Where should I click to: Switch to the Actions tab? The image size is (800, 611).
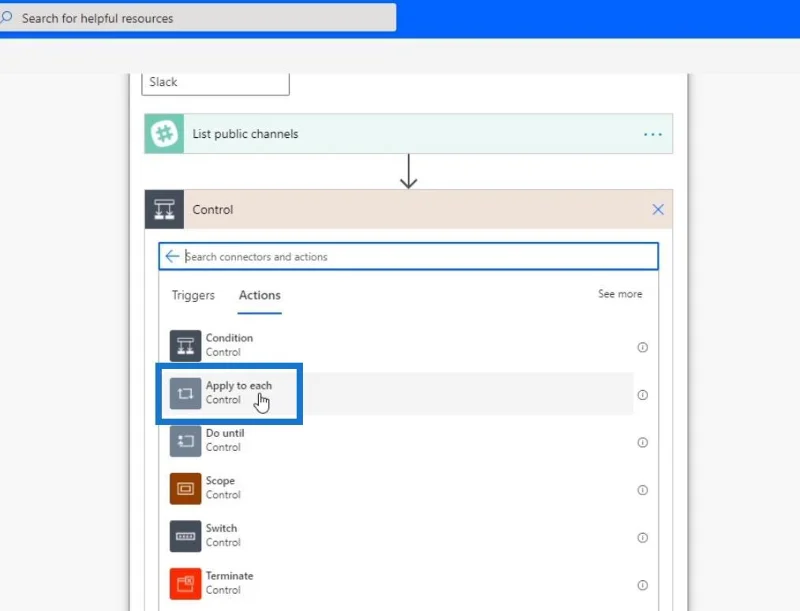[x=260, y=295]
